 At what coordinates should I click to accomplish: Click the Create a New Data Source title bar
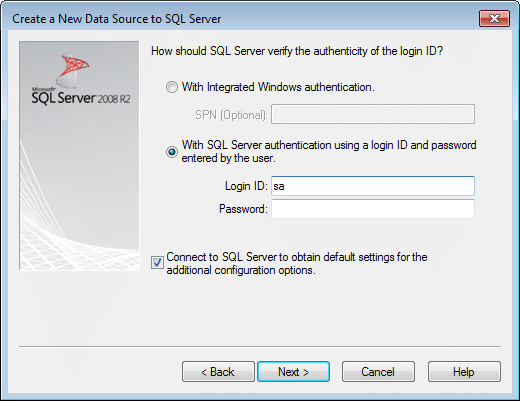coord(117,19)
